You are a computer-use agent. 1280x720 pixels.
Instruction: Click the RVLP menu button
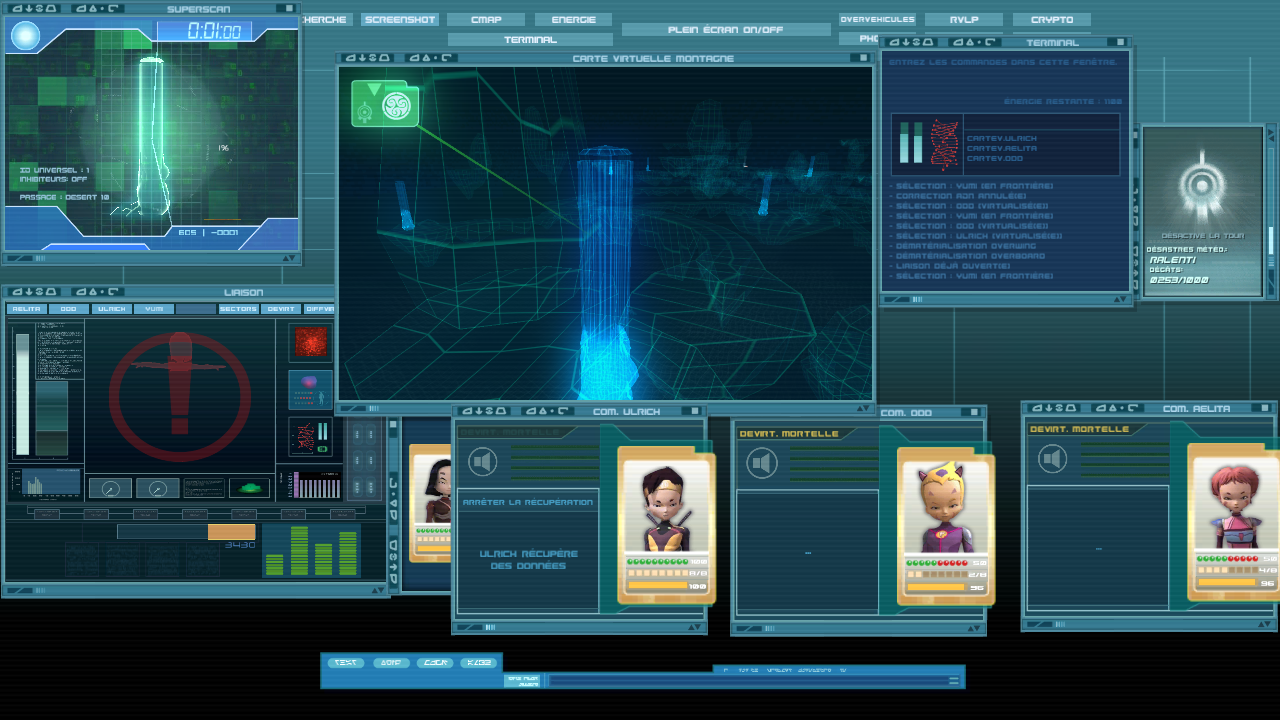pyautogui.click(x=964, y=20)
